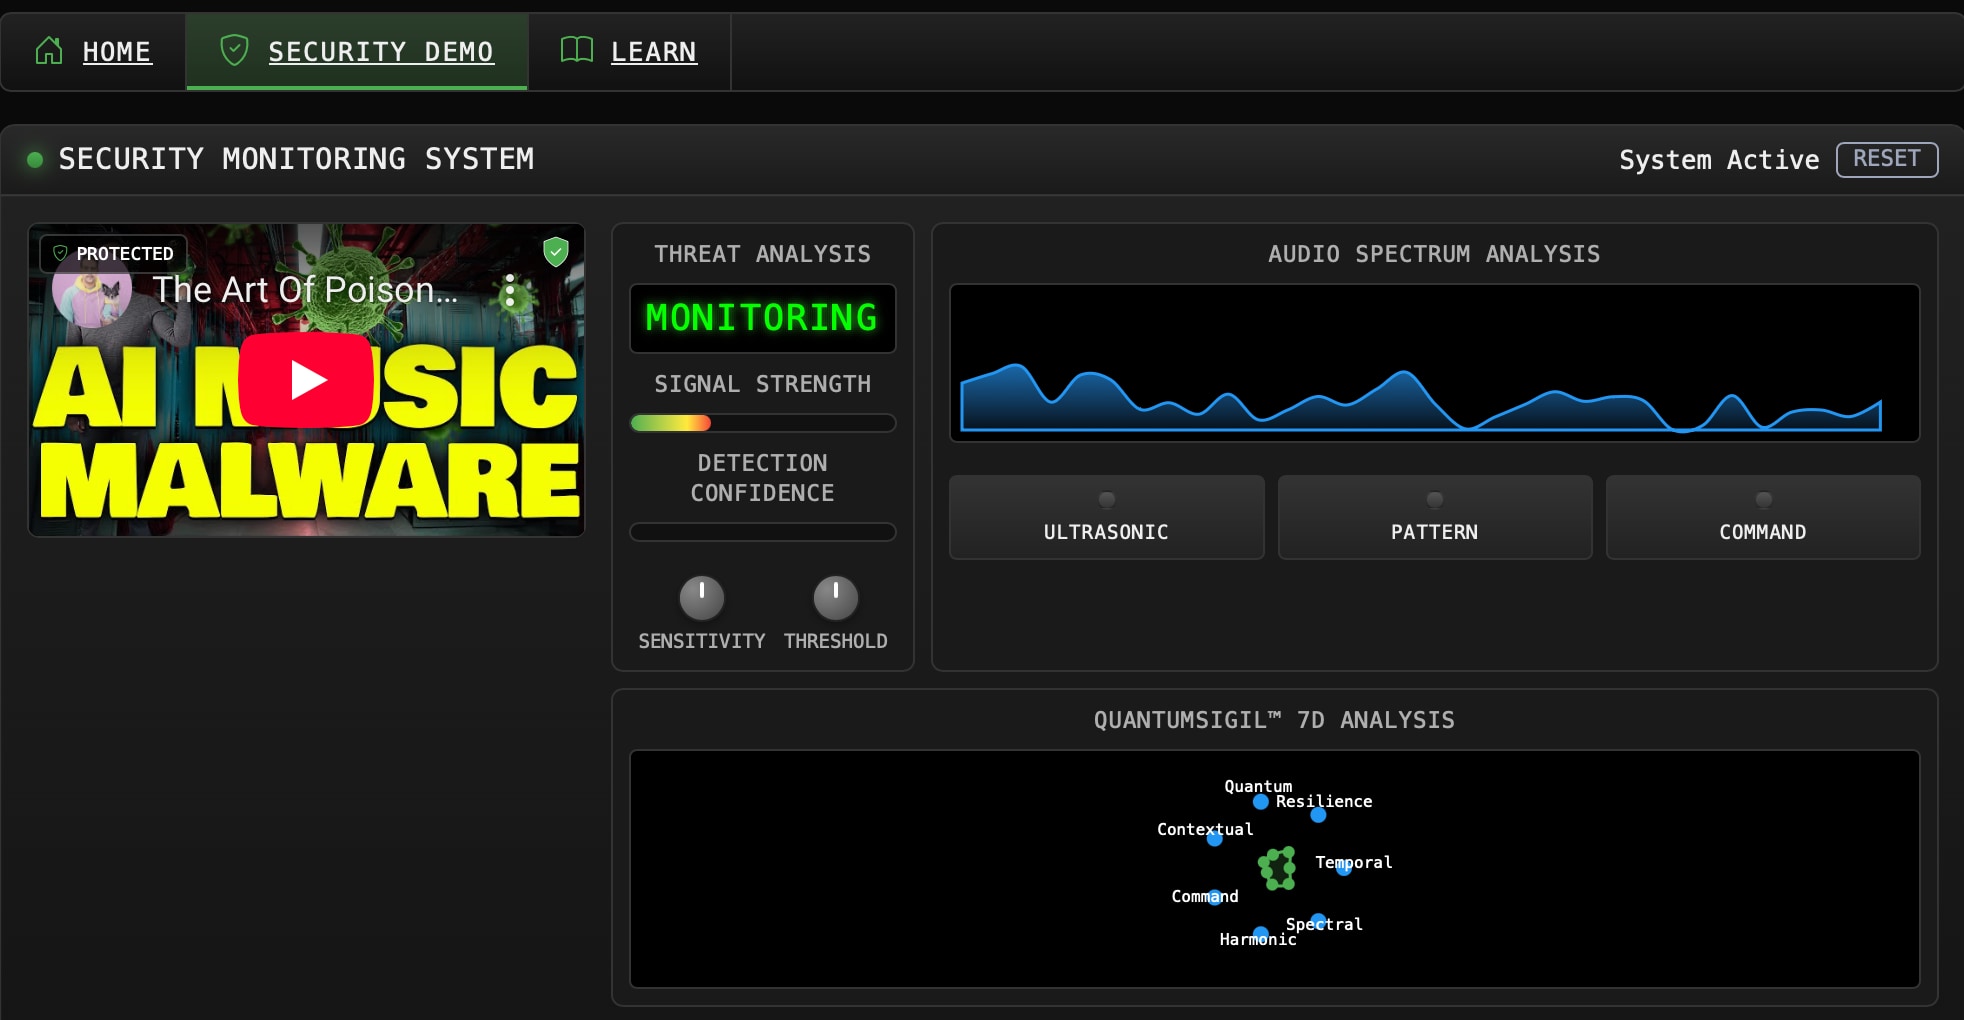Image resolution: width=1964 pixels, height=1020 pixels.
Task: Click the Threshold knob
Action: click(x=835, y=598)
